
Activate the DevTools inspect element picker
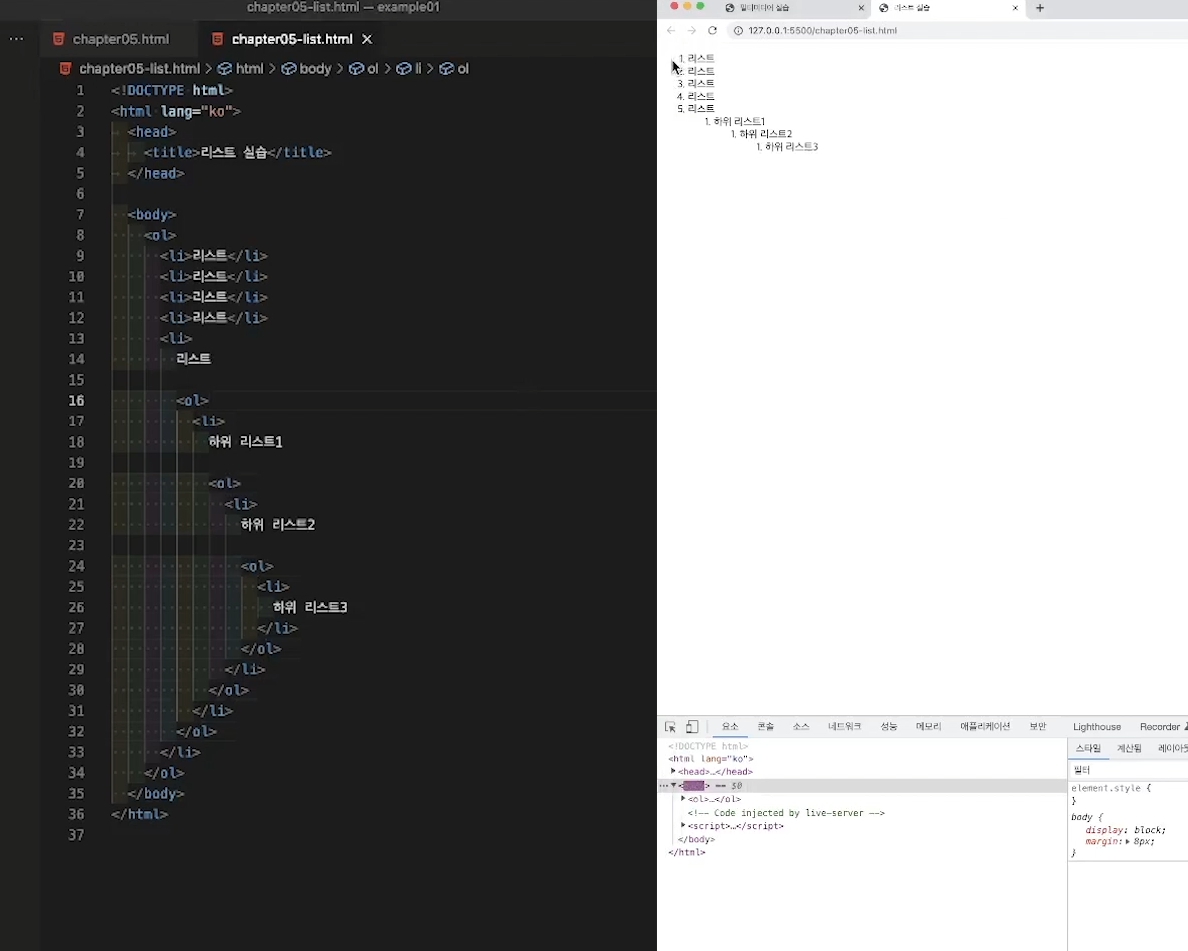[x=670, y=727]
